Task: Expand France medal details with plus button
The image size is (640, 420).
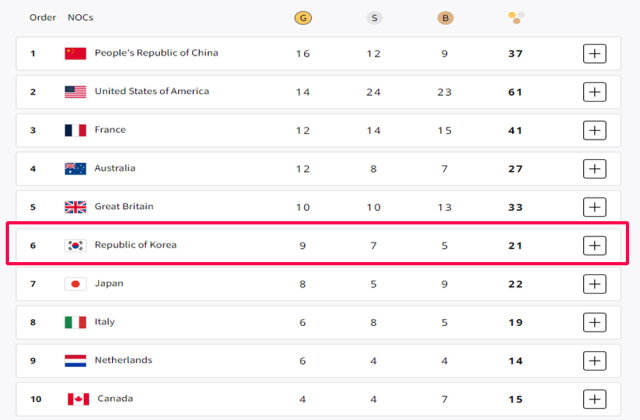Action: pos(595,130)
